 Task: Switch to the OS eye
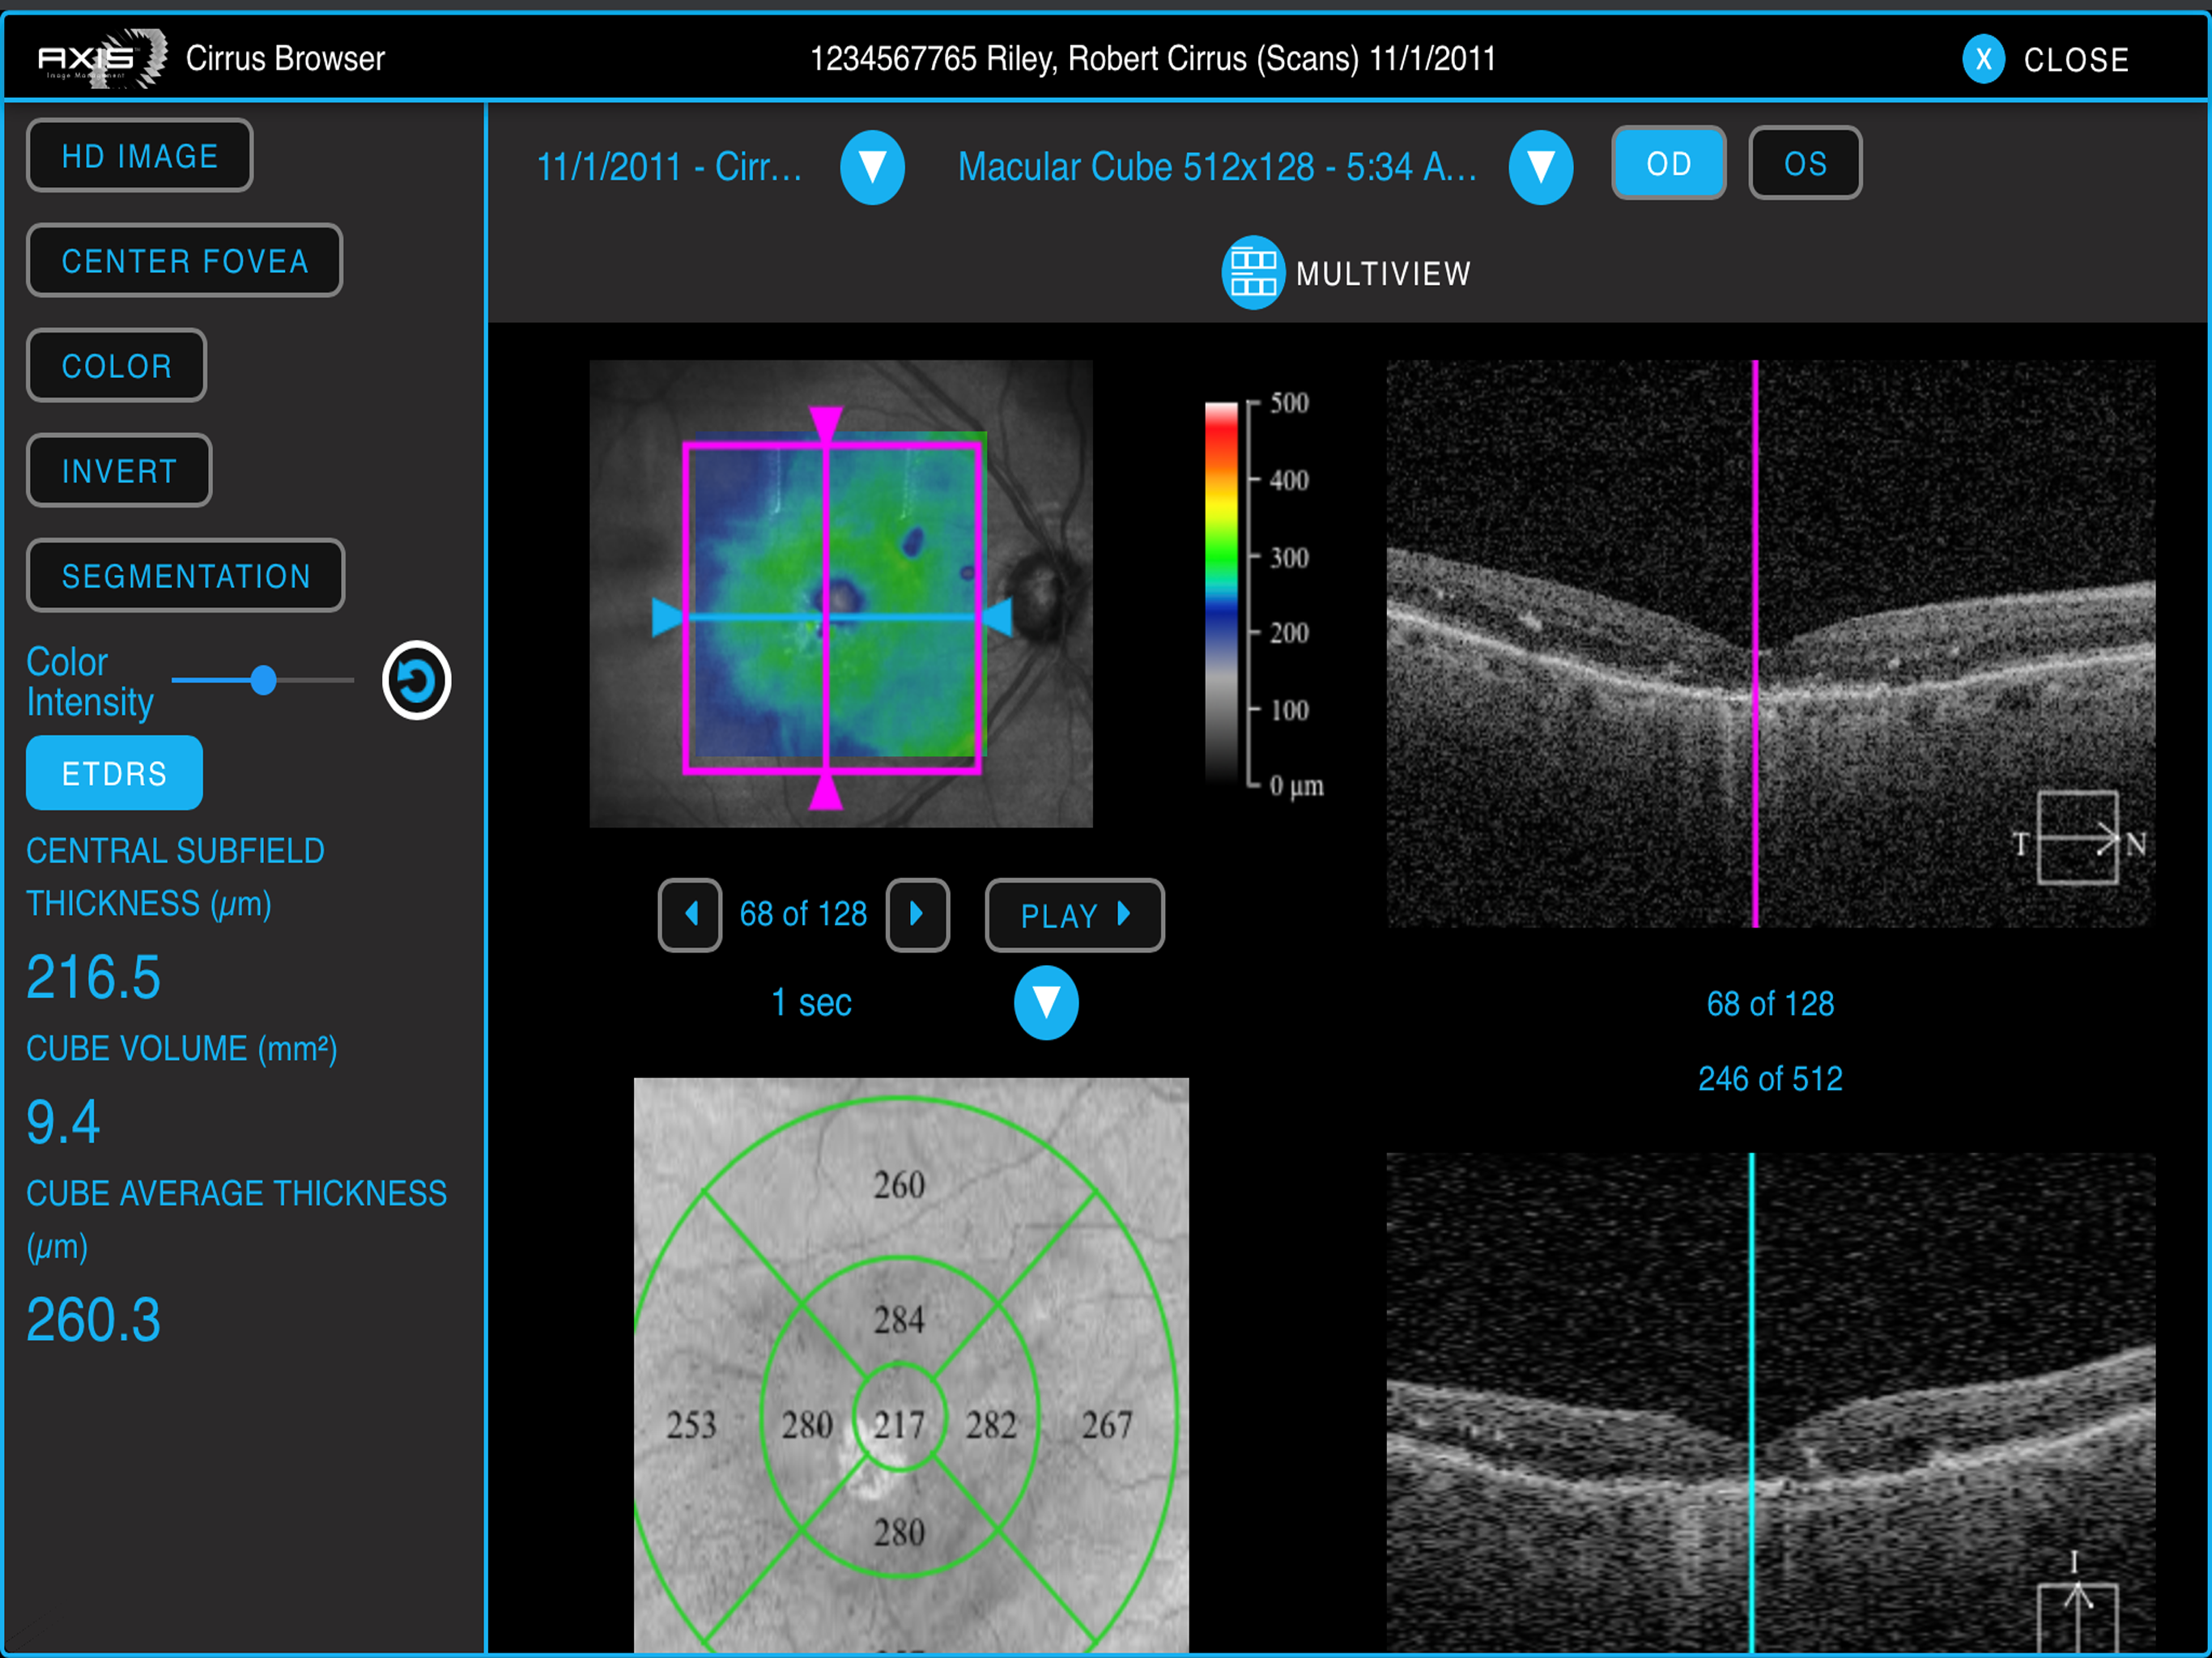click(x=1805, y=163)
